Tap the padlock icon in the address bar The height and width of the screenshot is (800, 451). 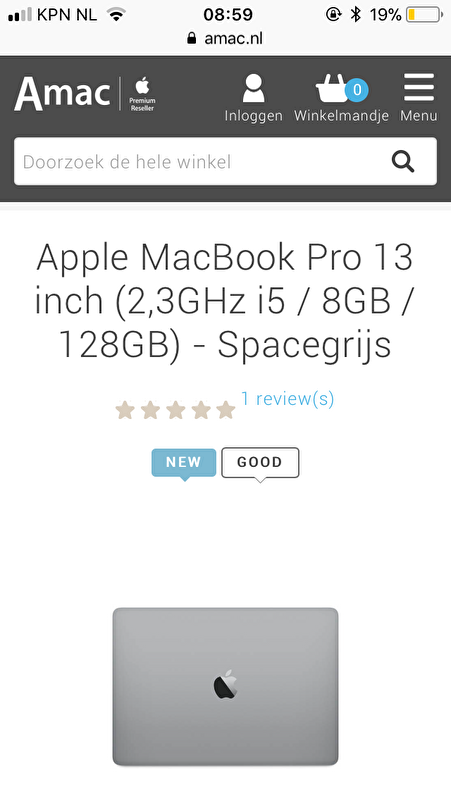tap(192, 38)
